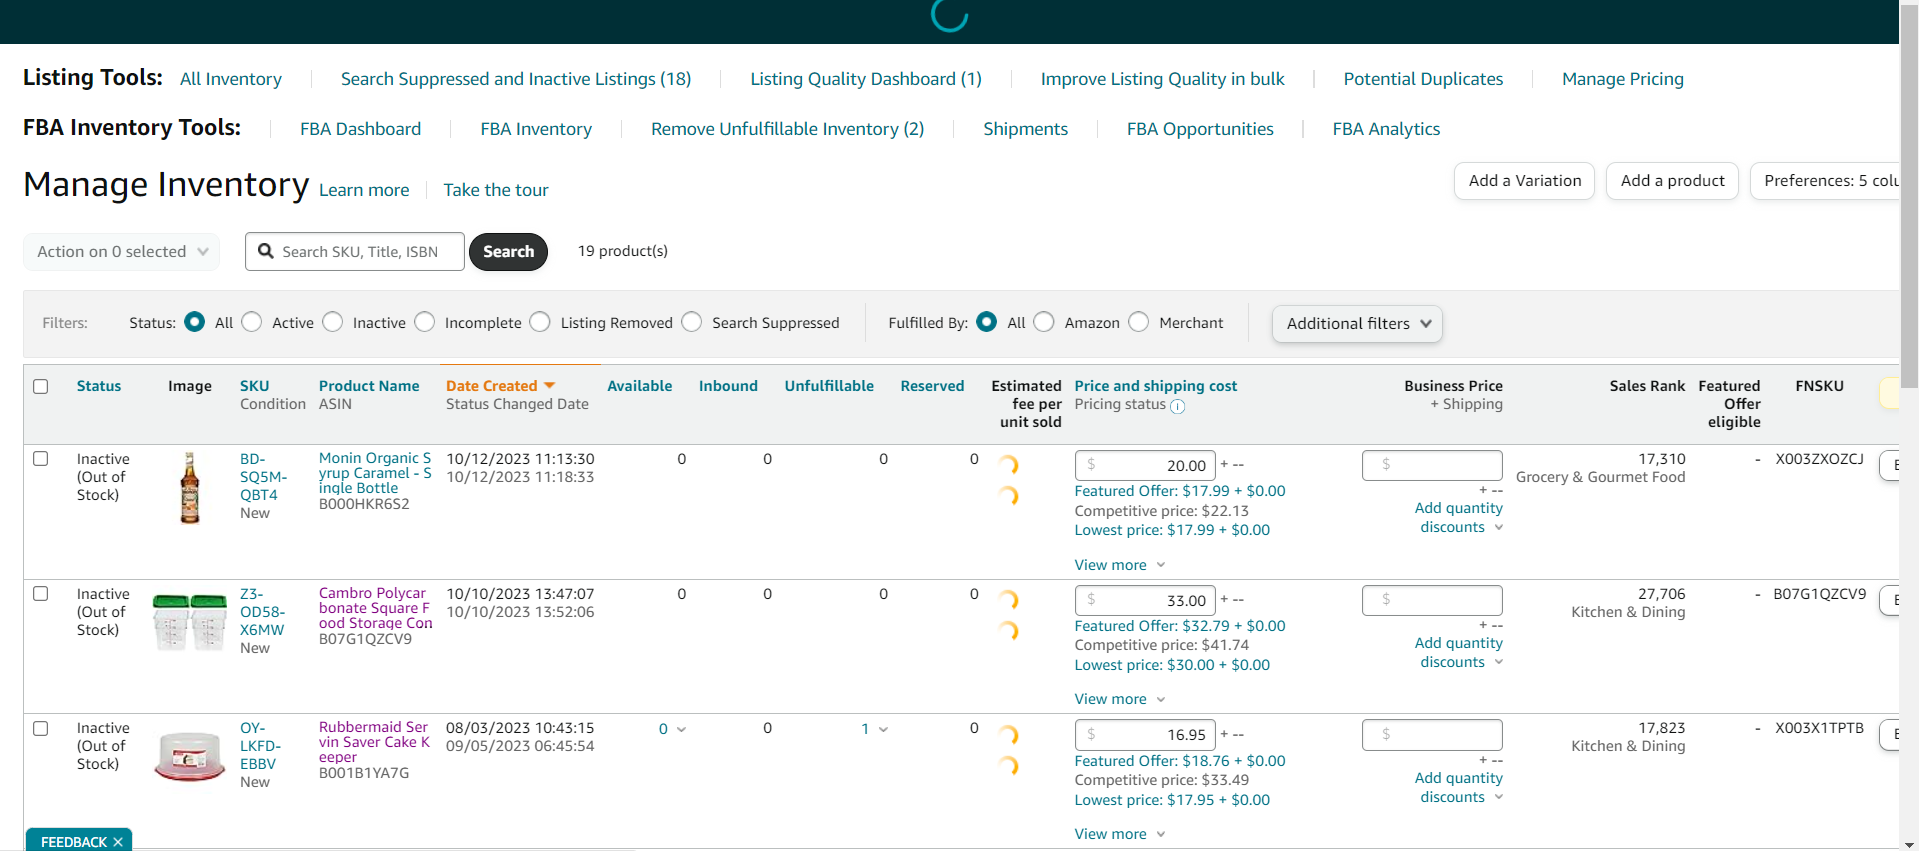Open Preferences columns button
1919x851 pixels.
click(1825, 181)
